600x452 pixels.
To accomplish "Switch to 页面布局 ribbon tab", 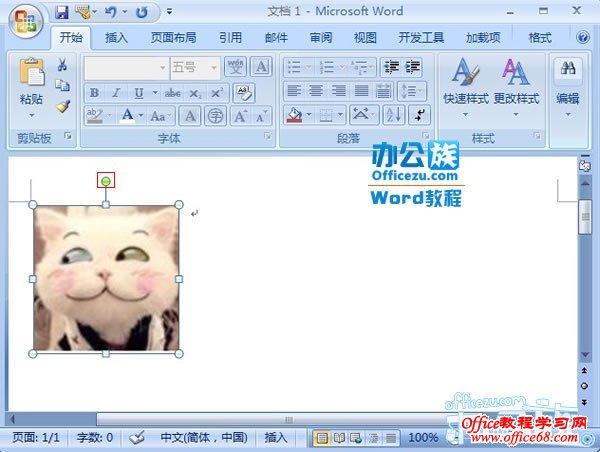I will tap(173, 38).
